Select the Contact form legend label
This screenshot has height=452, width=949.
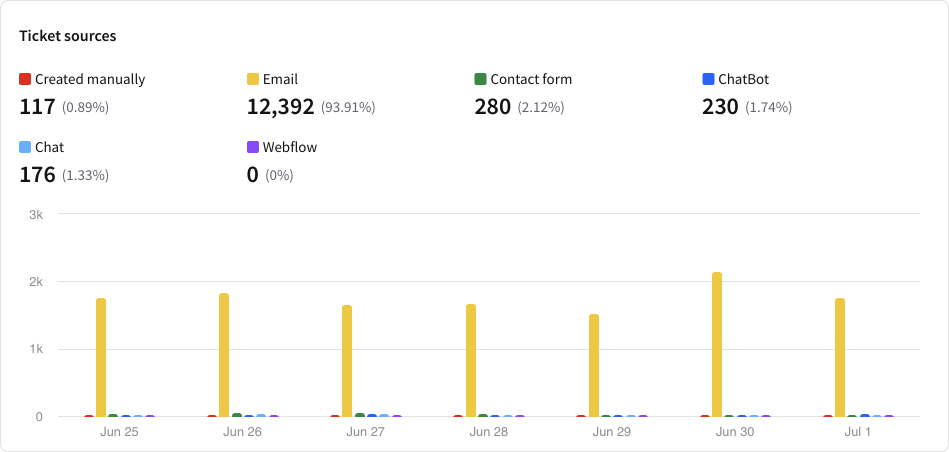click(x=531, y=79)
